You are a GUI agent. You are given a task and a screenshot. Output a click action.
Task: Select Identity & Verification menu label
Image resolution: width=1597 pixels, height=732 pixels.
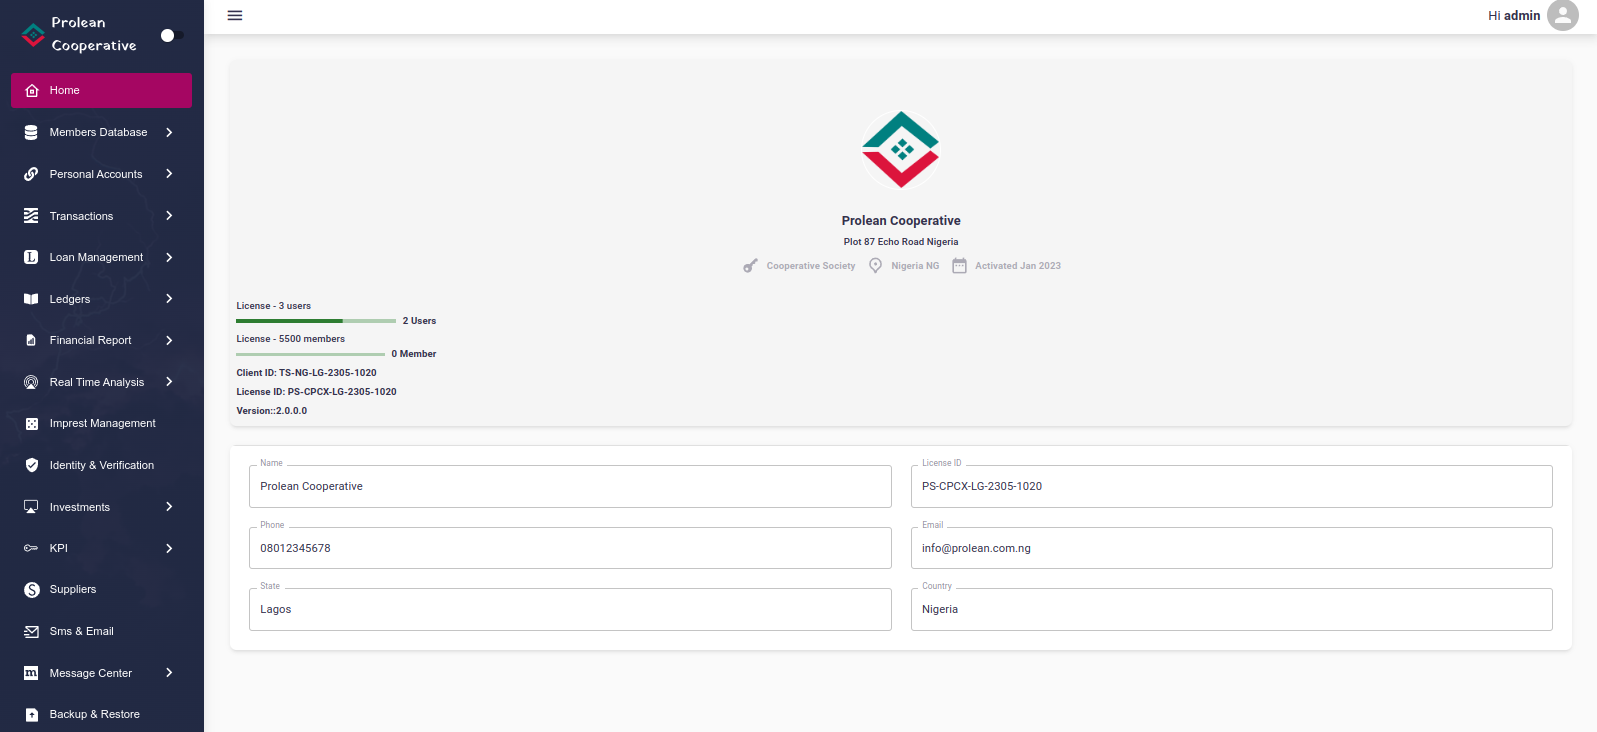coord(102,465)
